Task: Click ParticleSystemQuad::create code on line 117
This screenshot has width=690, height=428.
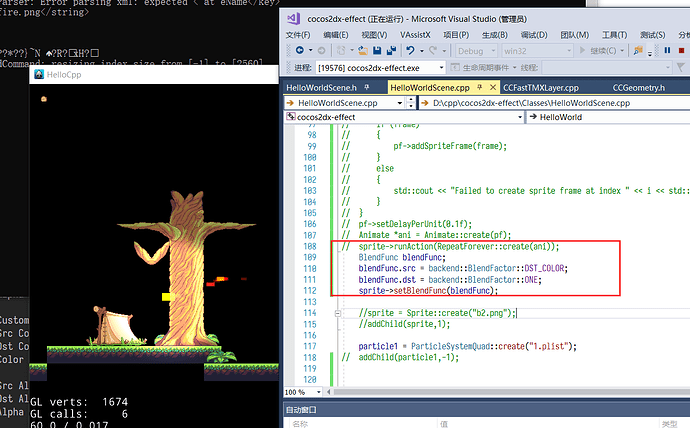Action: [468, 346]
